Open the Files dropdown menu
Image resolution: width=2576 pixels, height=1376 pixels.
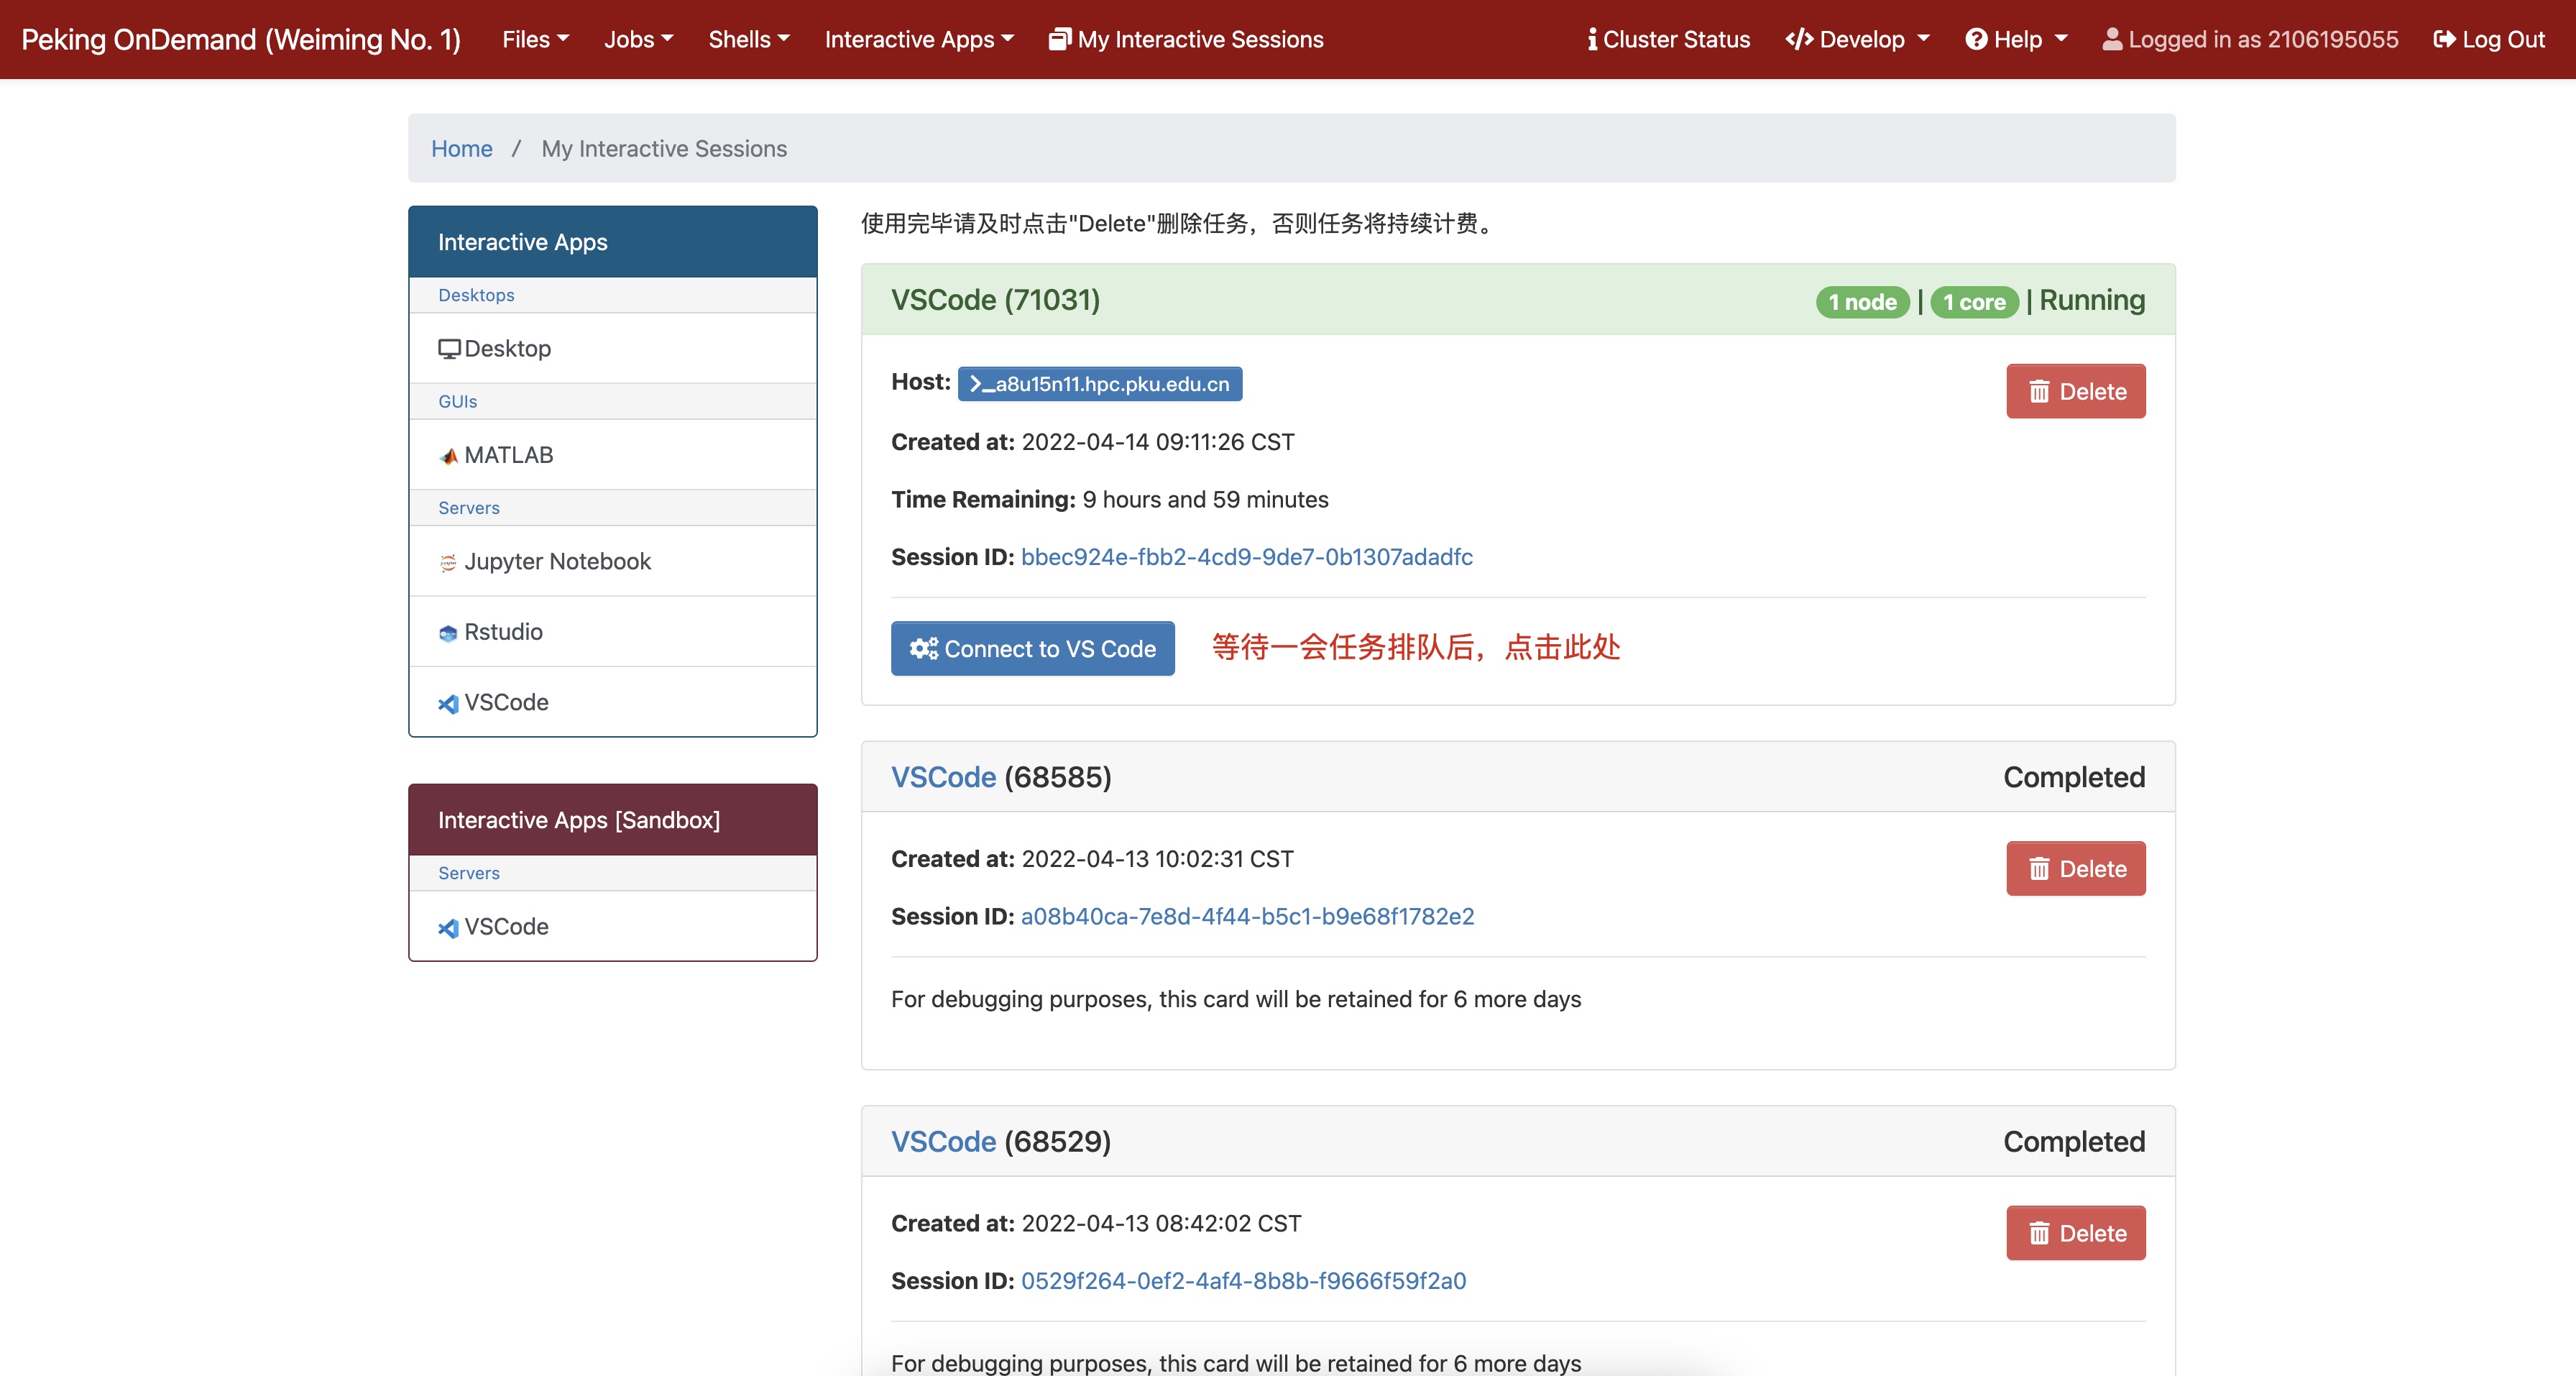pyautogui.click(x=535, y=39)
